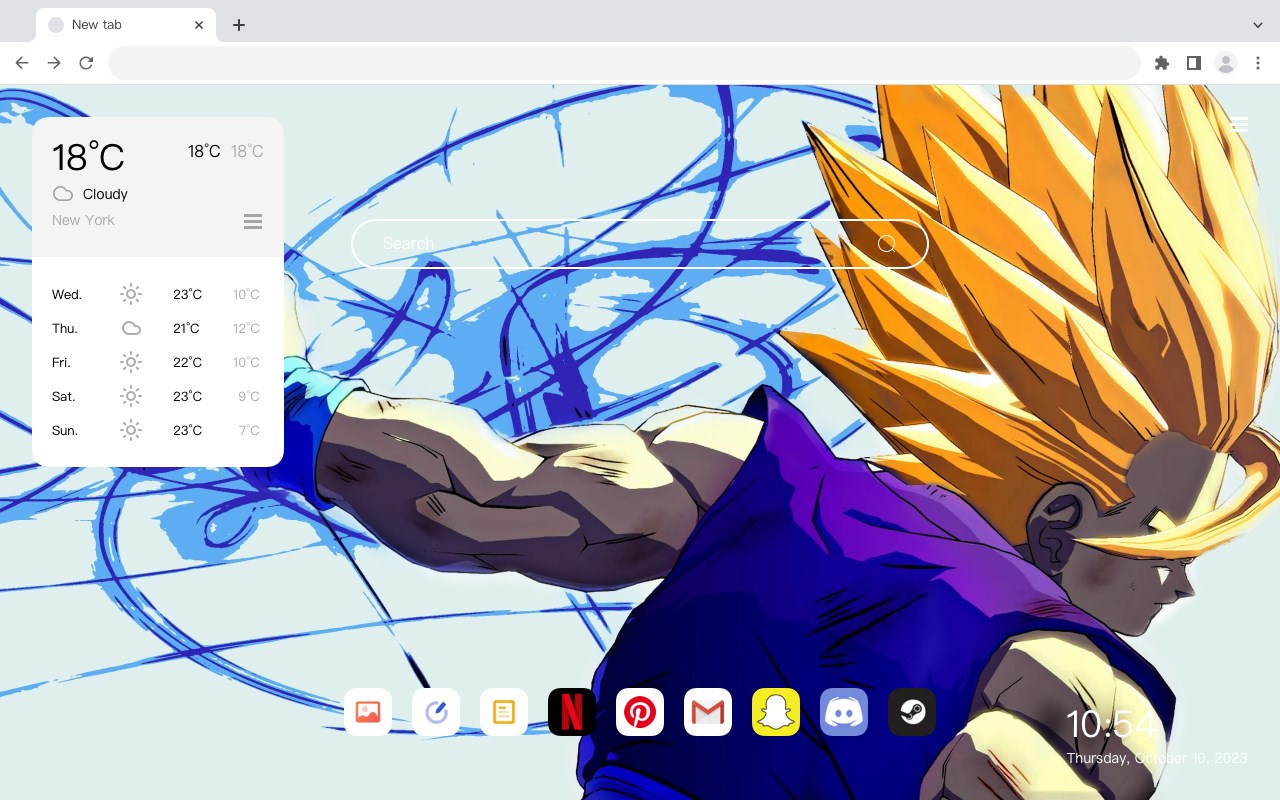
Task: Click Thursday's 21°C high temperature
Action: (x=187, y=328)
